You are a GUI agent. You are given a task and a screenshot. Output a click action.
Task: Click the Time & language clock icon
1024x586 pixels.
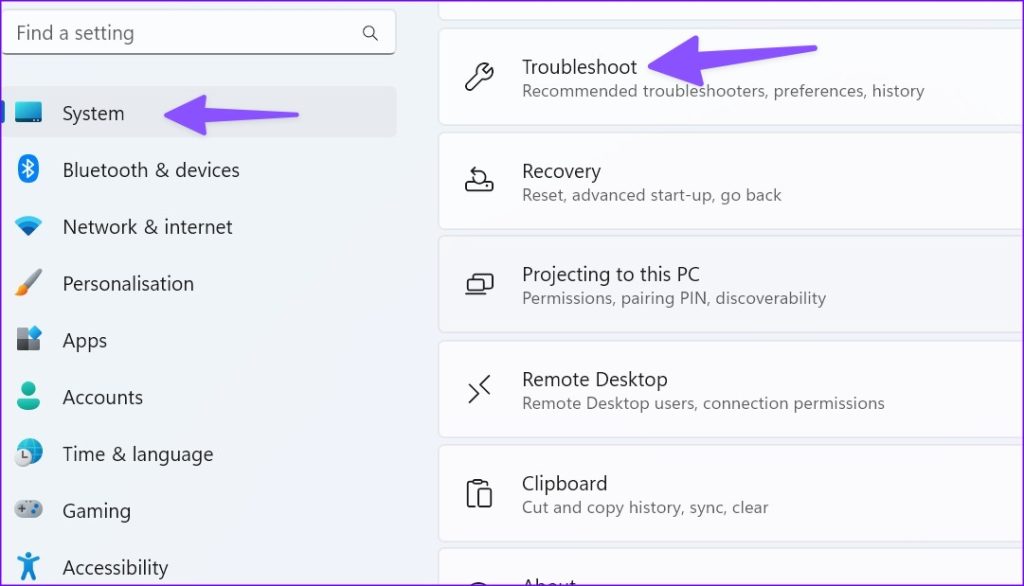click(29, 453)
